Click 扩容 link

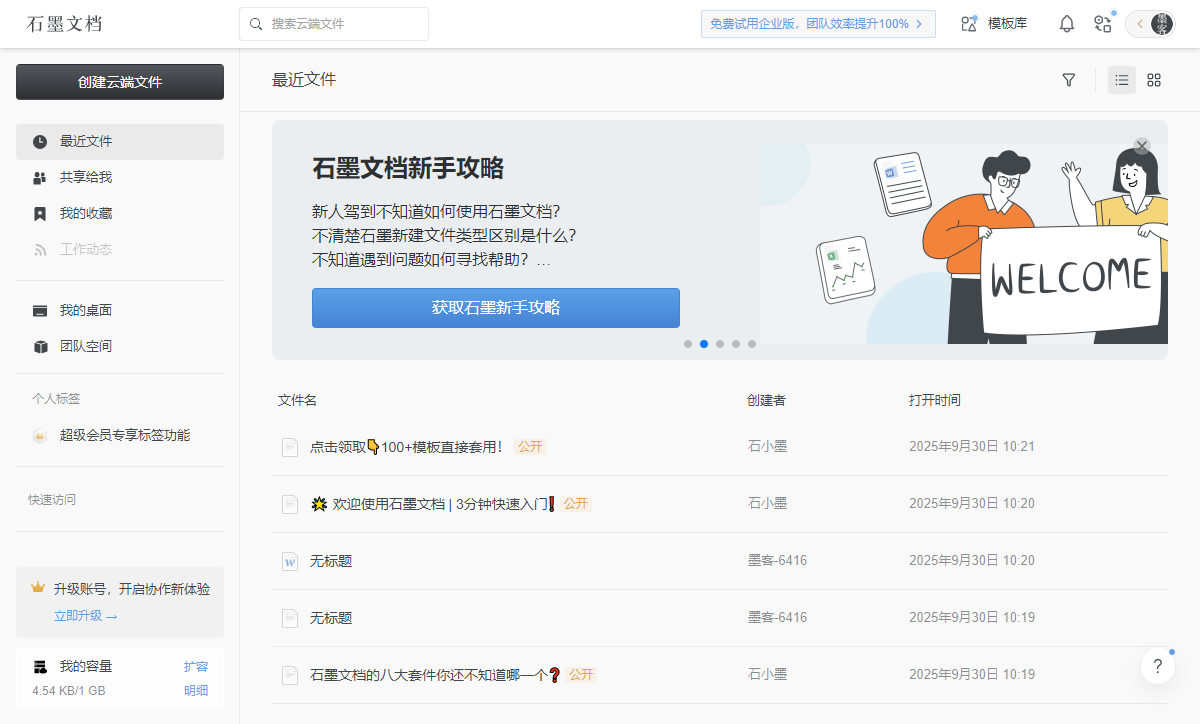click(x=196, y=667)
